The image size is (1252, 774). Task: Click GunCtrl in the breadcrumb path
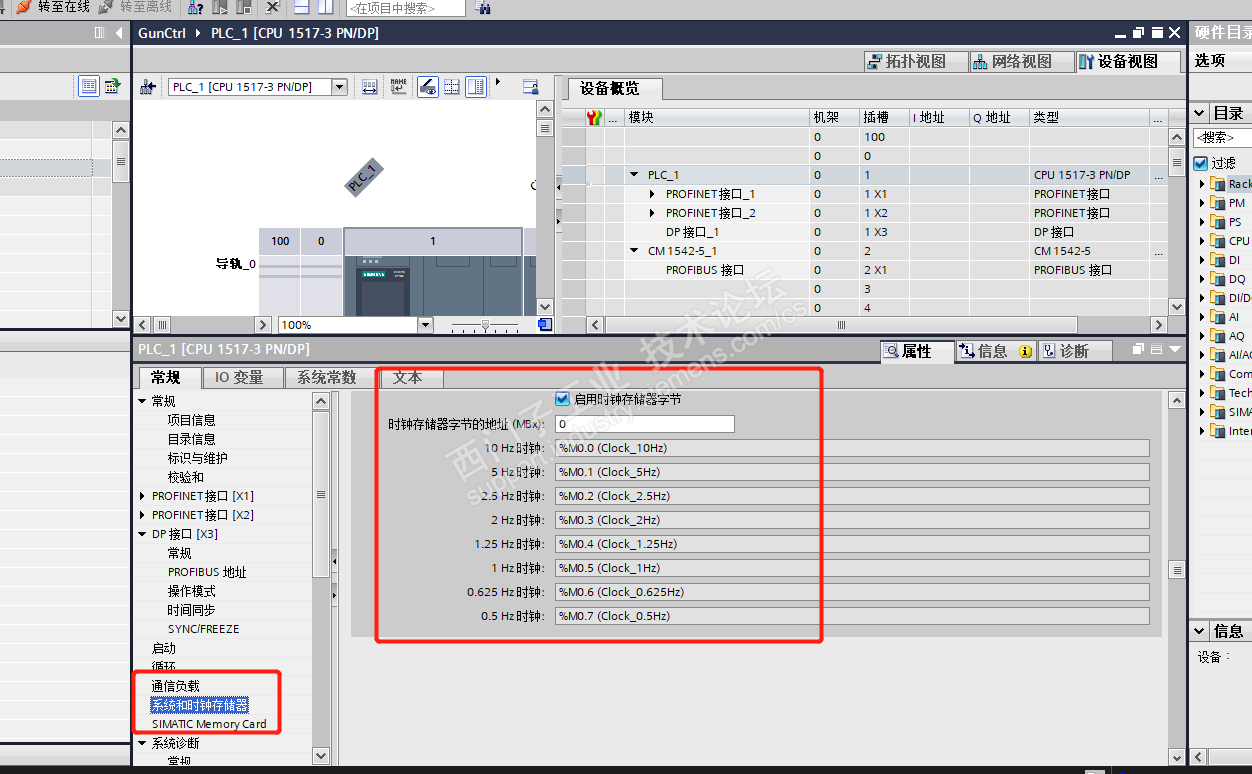click(x=162, y=33)
